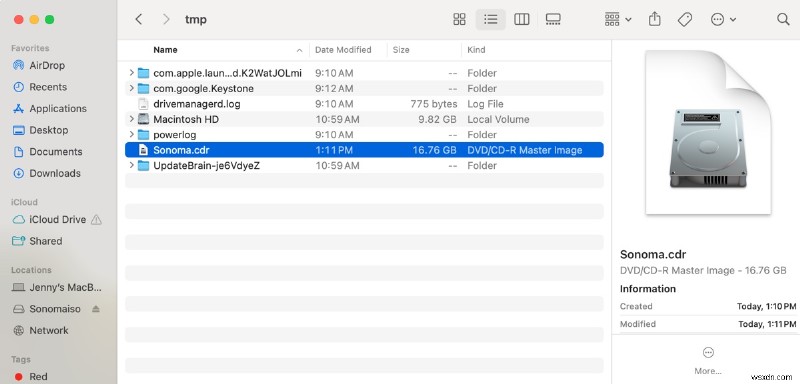Expand the UpdateBrain-je6VdyeZ folder
The image size is (800, 384).
click(x=131, y=165)
